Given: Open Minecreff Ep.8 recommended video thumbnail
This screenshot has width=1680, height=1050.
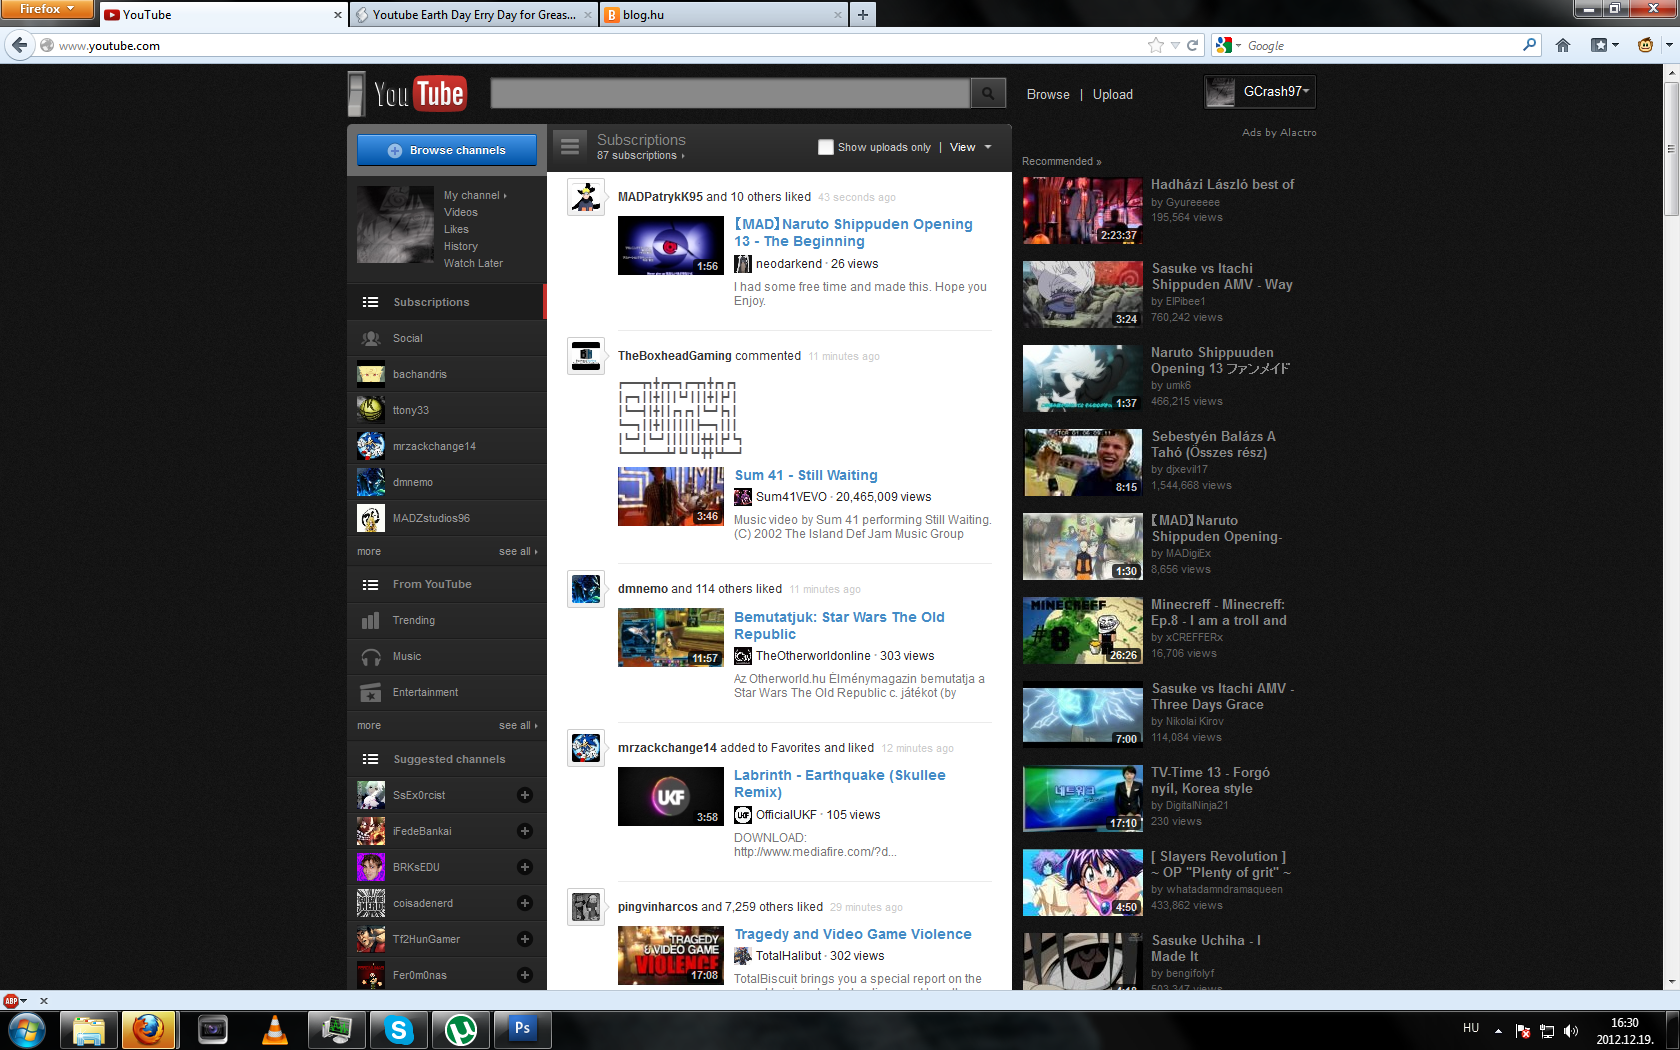Looking at the screenshot, I should click(x=1082, y=631).
